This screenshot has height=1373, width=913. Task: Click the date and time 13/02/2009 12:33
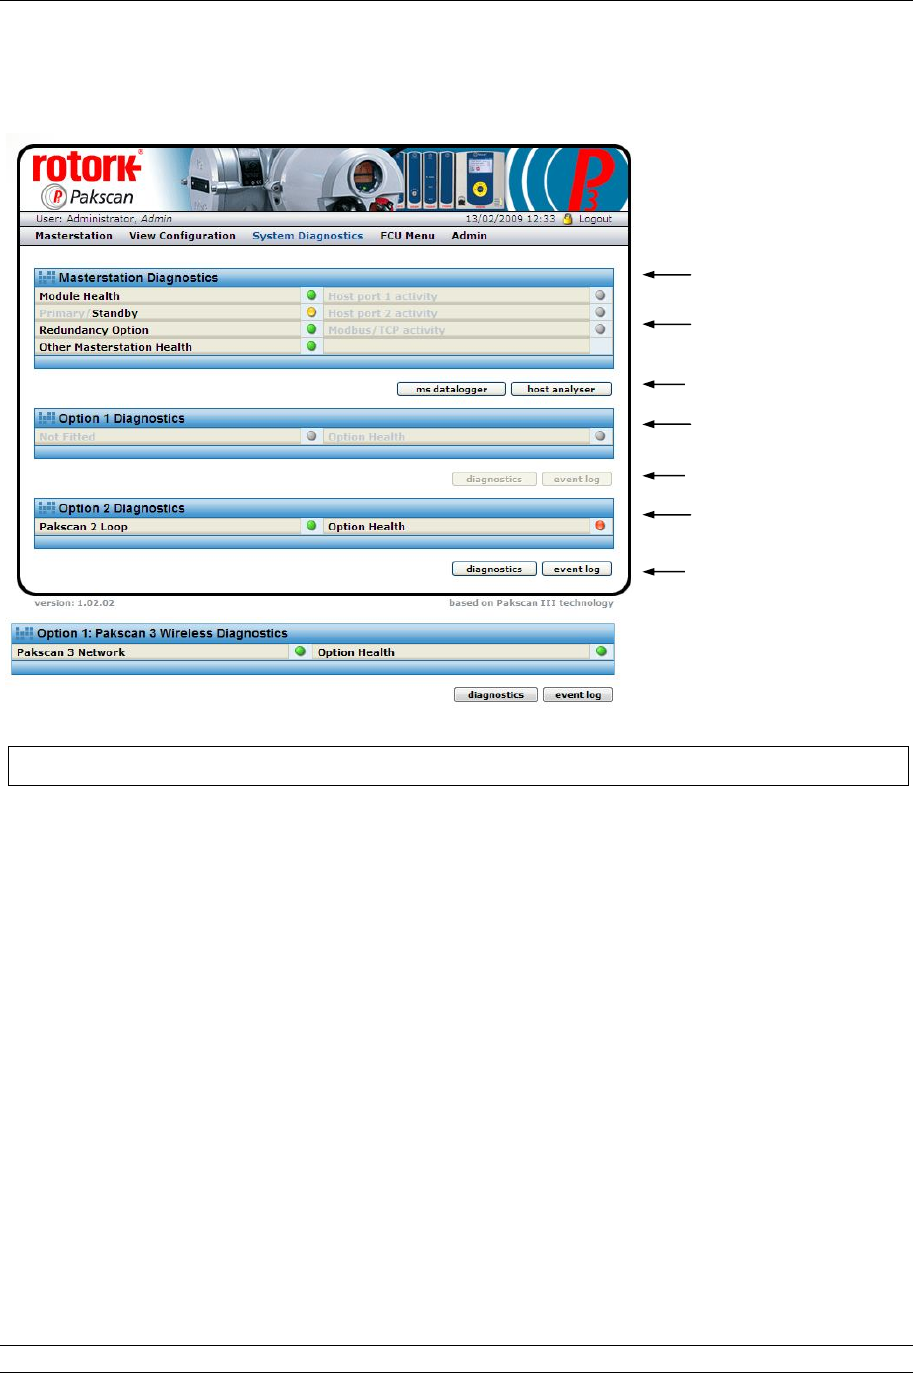510,219
